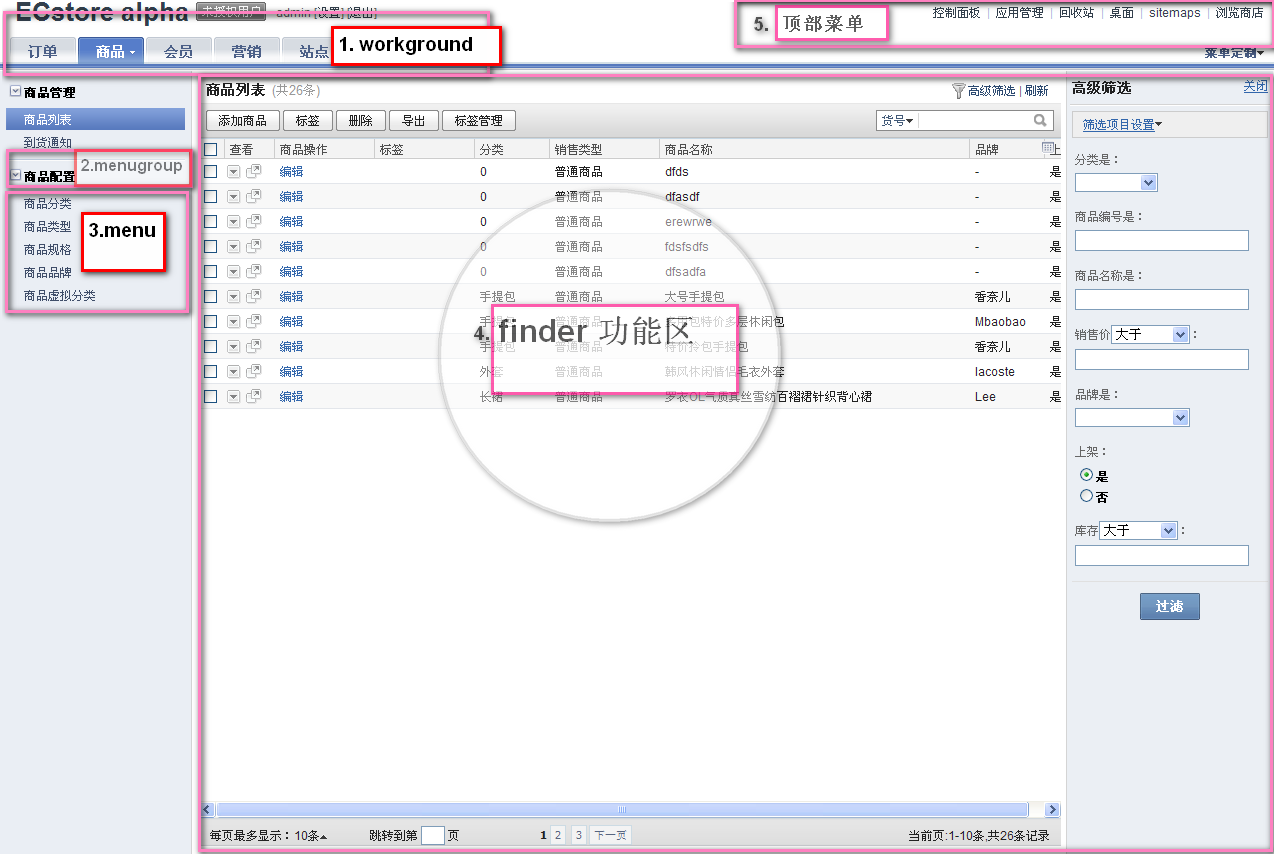The width and height of the screenshot is (1274, 854).
Task: Expand detail arrow for the Lee brand row
Action: (x=233, y=397)
